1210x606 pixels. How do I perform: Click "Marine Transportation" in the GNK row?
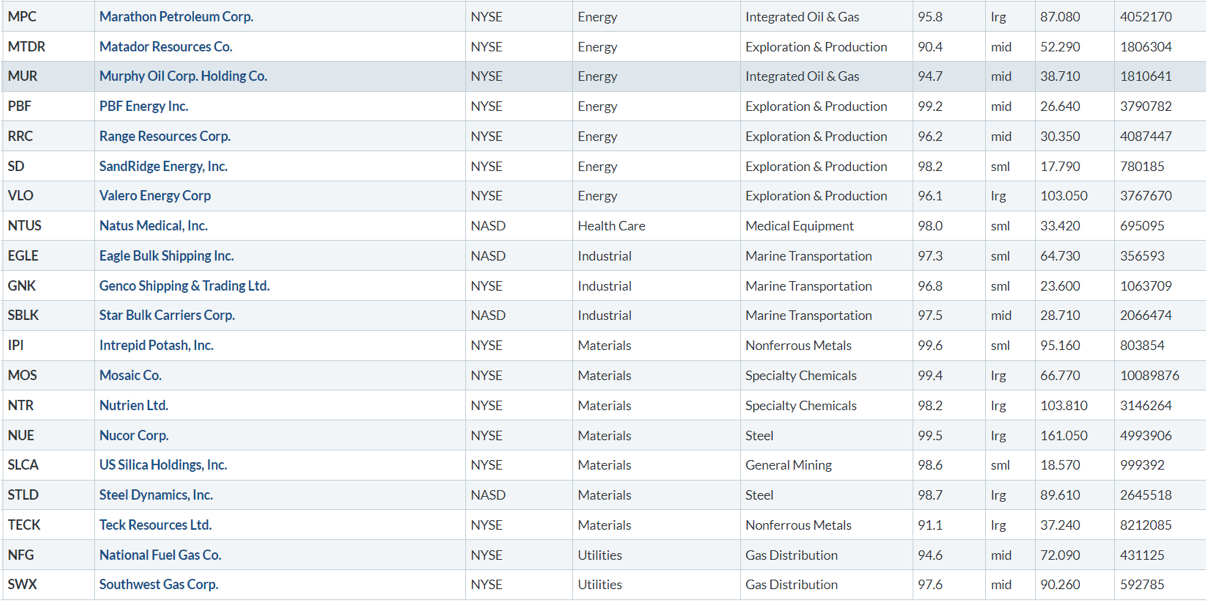[808, 286]
